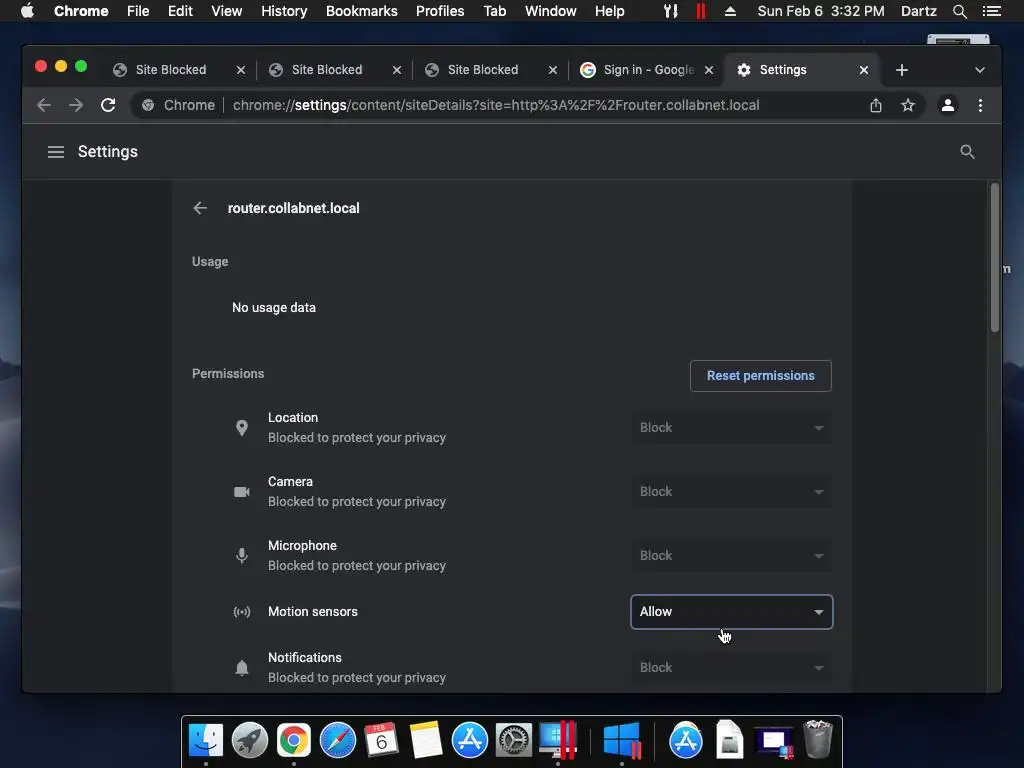
Task: Click the Notifications bell icon
Action: (x=242, y=668)
